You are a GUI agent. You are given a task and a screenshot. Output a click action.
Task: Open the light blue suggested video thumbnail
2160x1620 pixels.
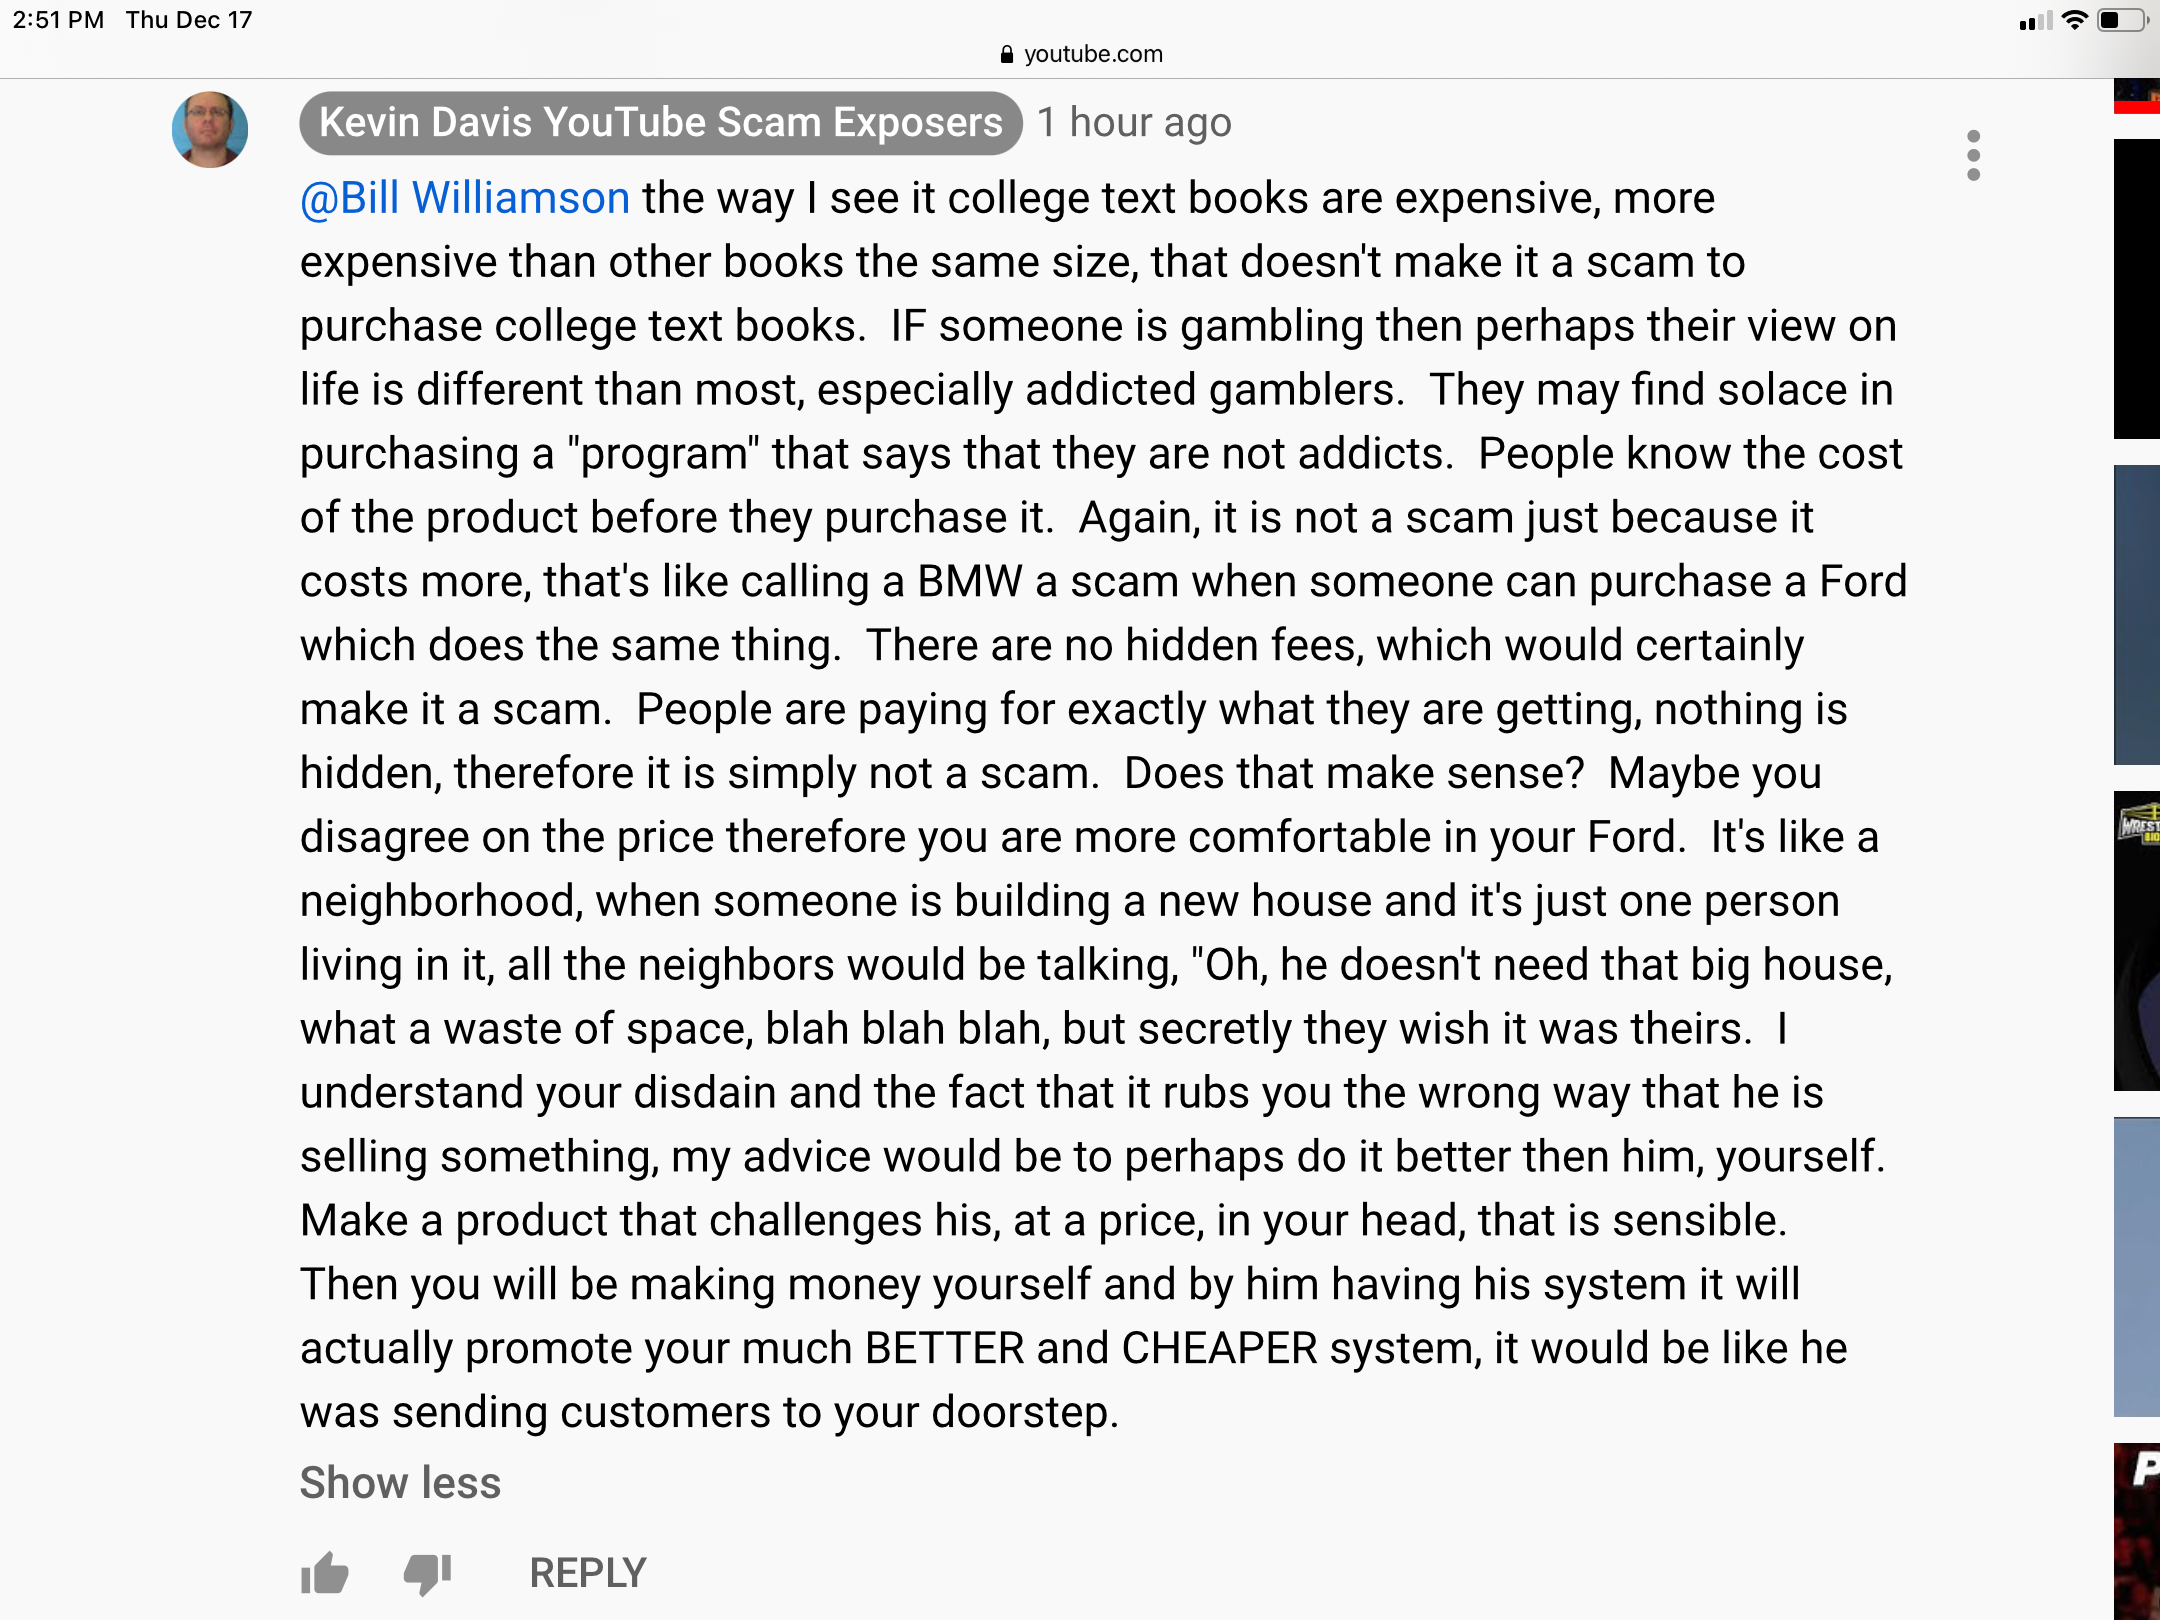(2137, 1267)
